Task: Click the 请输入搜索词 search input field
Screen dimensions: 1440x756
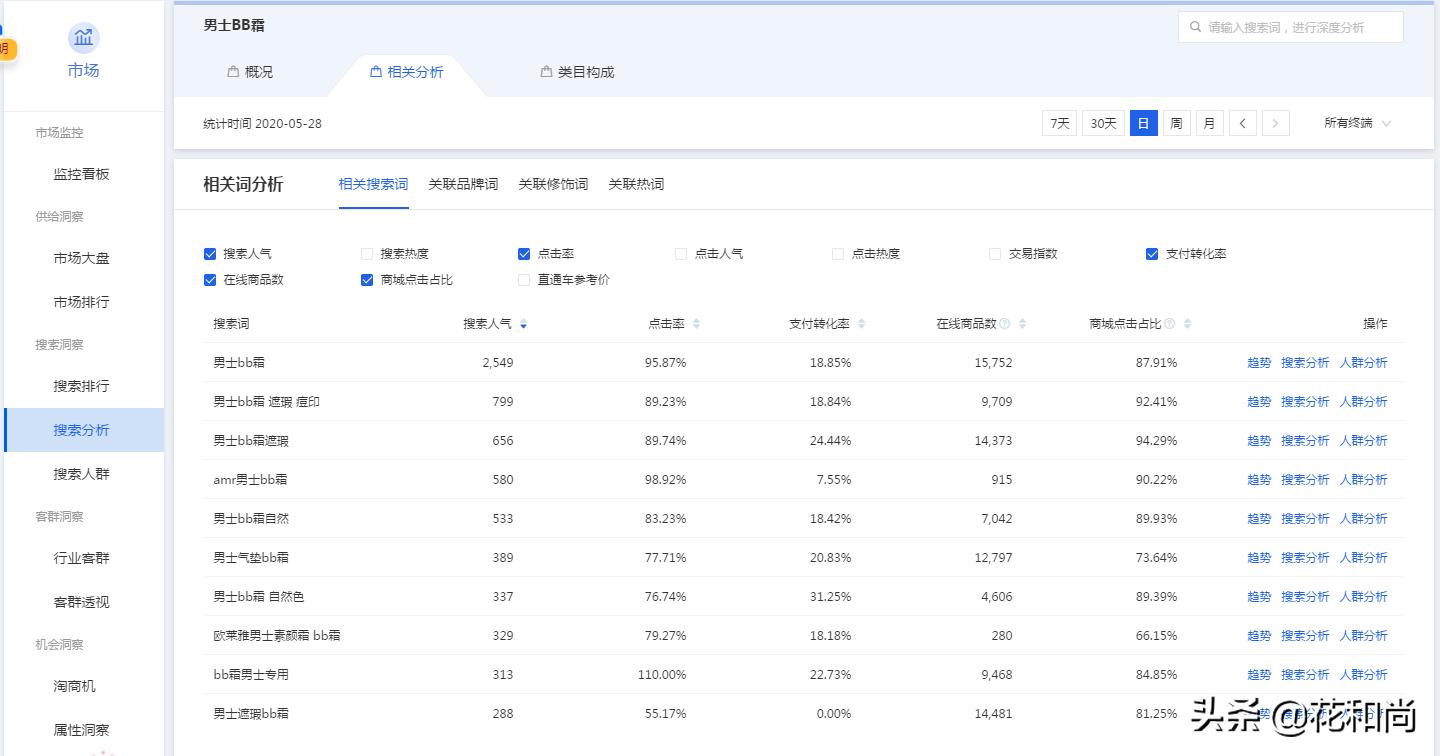Action: [1290, 26]
